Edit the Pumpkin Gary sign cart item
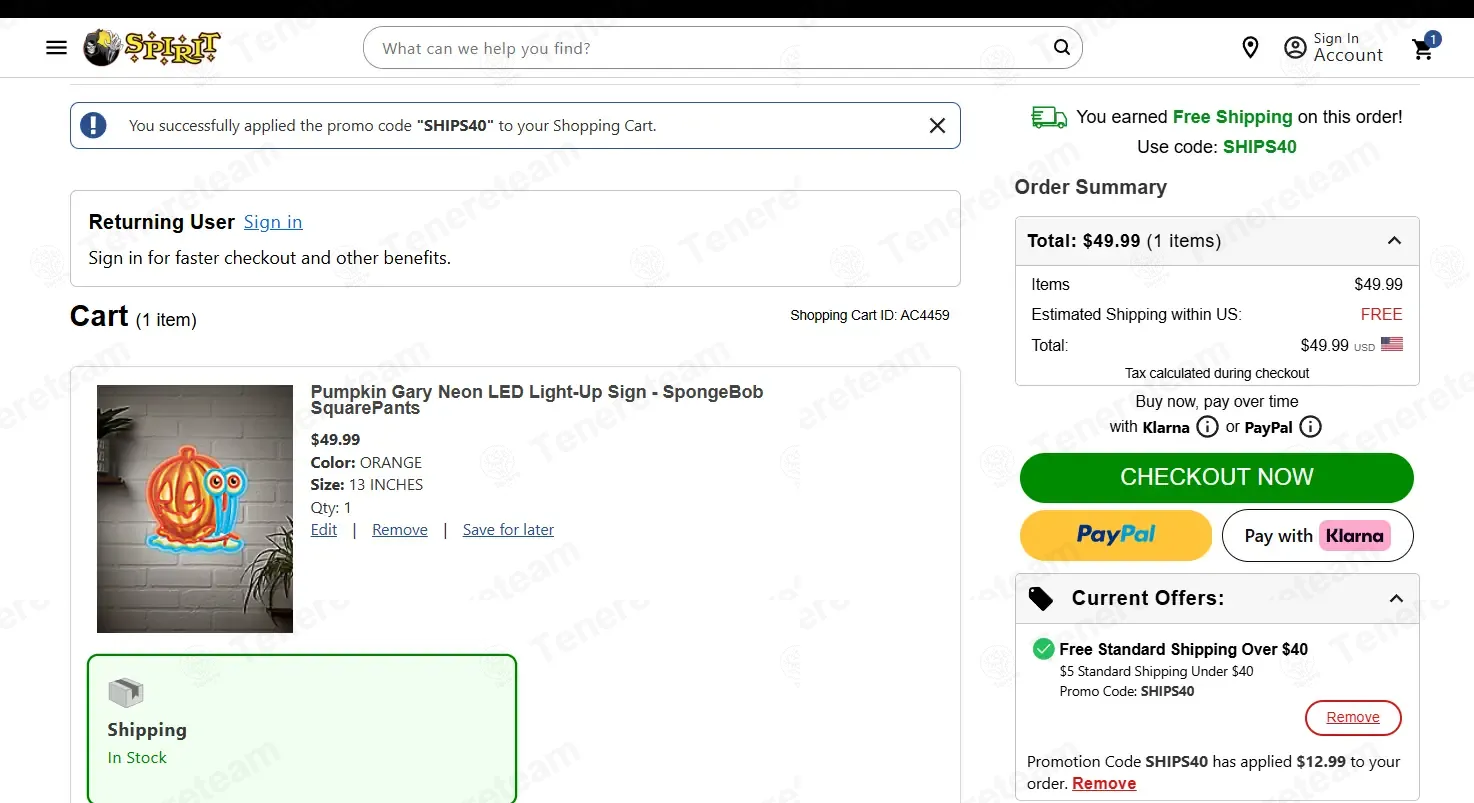The image size is (1474, 803). click(324, 530)
